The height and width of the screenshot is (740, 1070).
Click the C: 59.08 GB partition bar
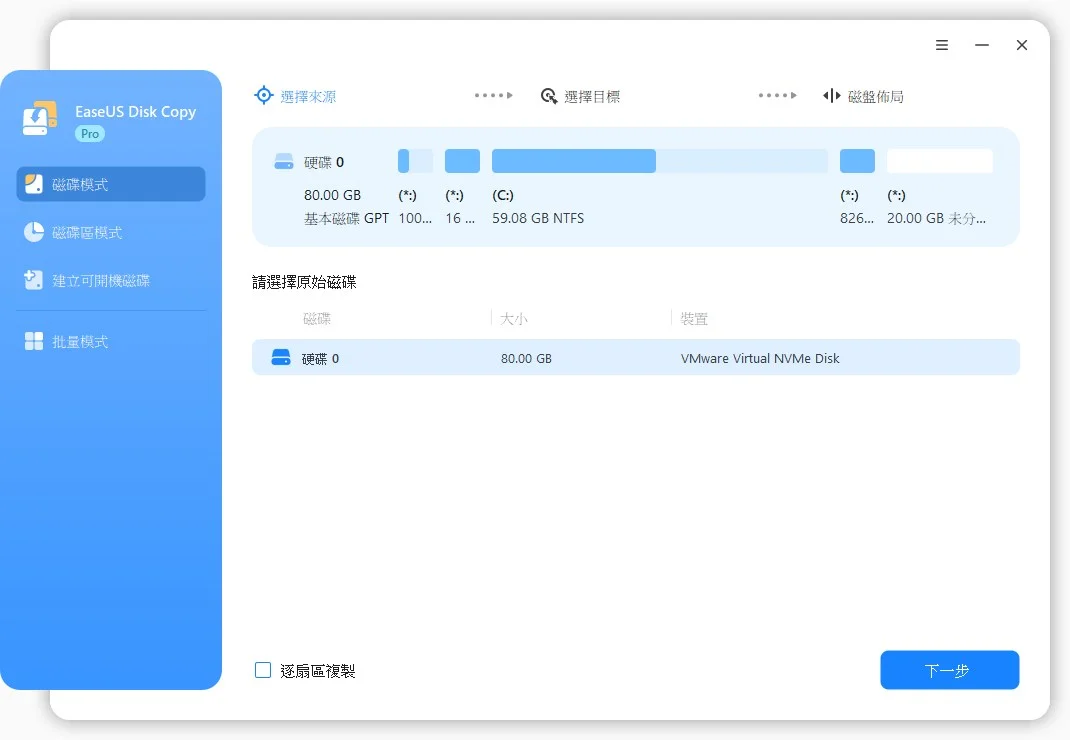pyautogui.click(x=659, y=161)
